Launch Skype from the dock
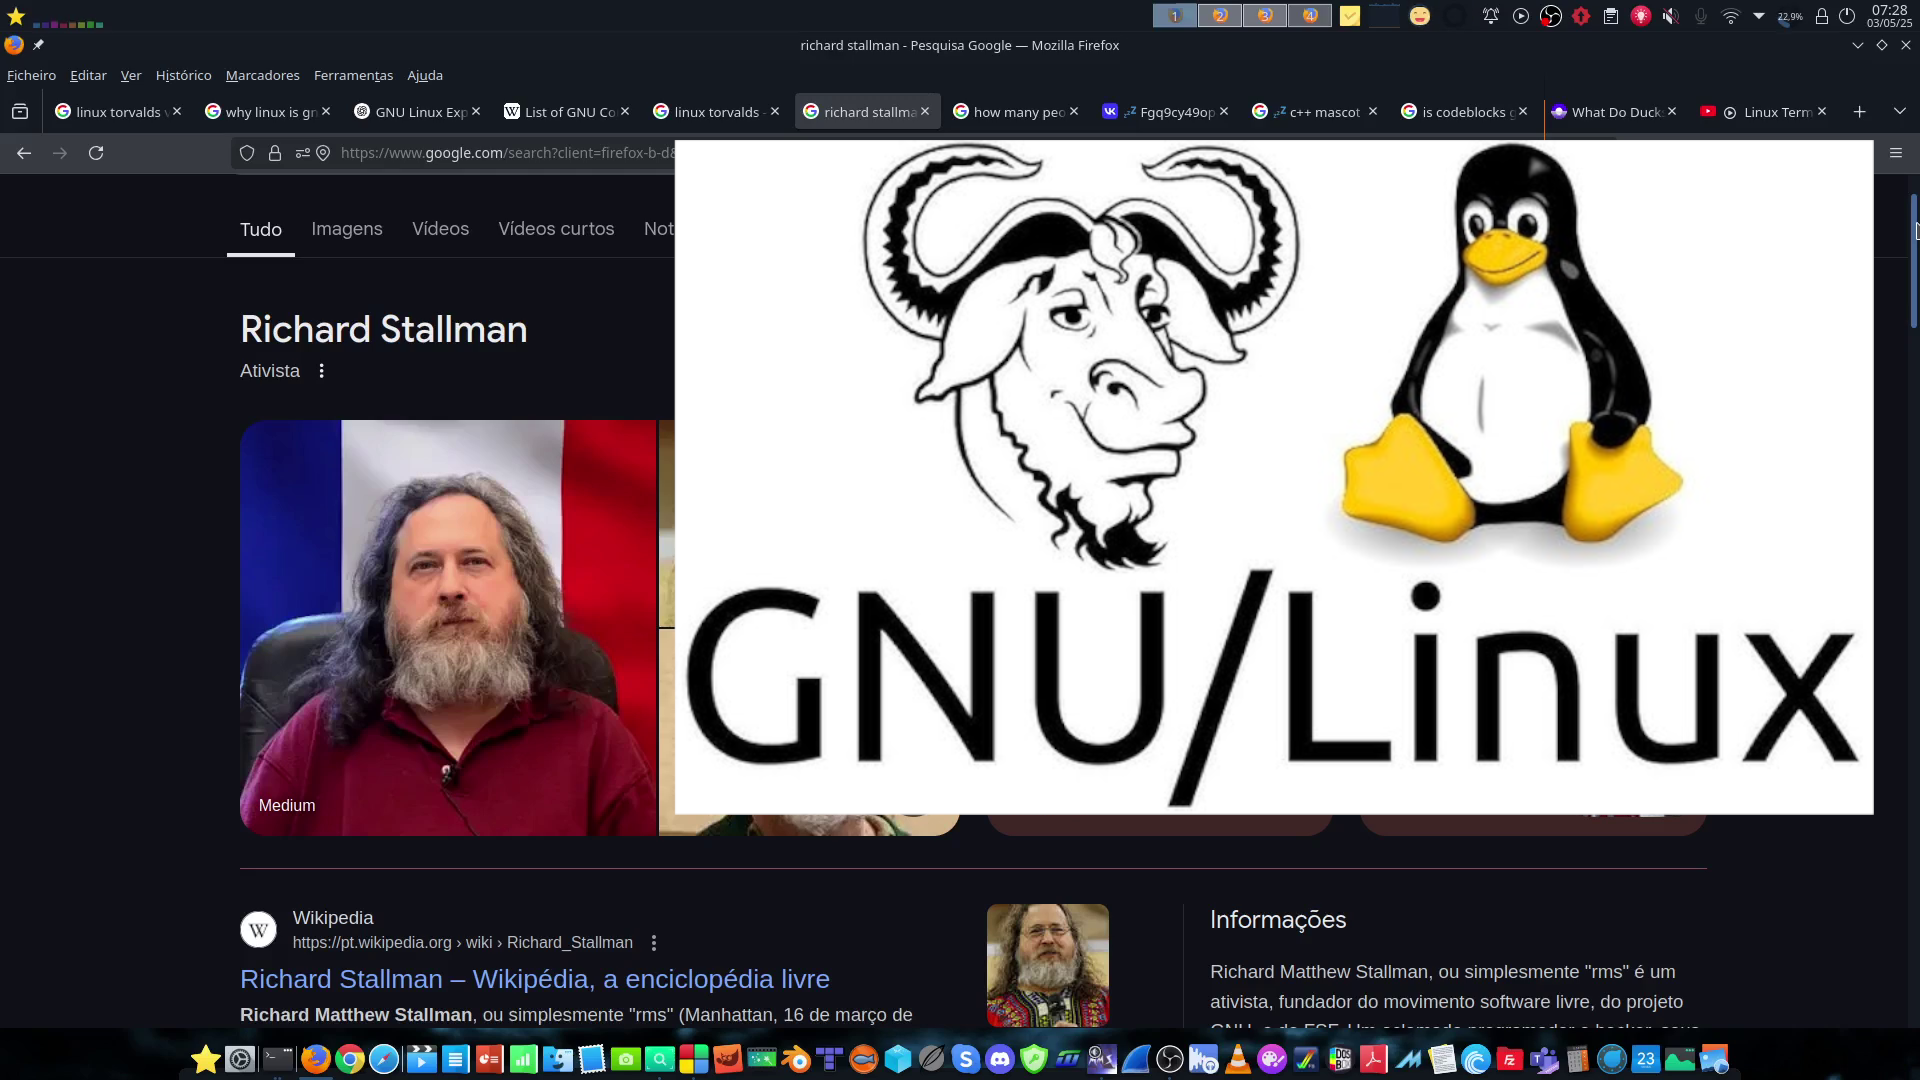1920x1080 pixels. (x=966, y=1059)
